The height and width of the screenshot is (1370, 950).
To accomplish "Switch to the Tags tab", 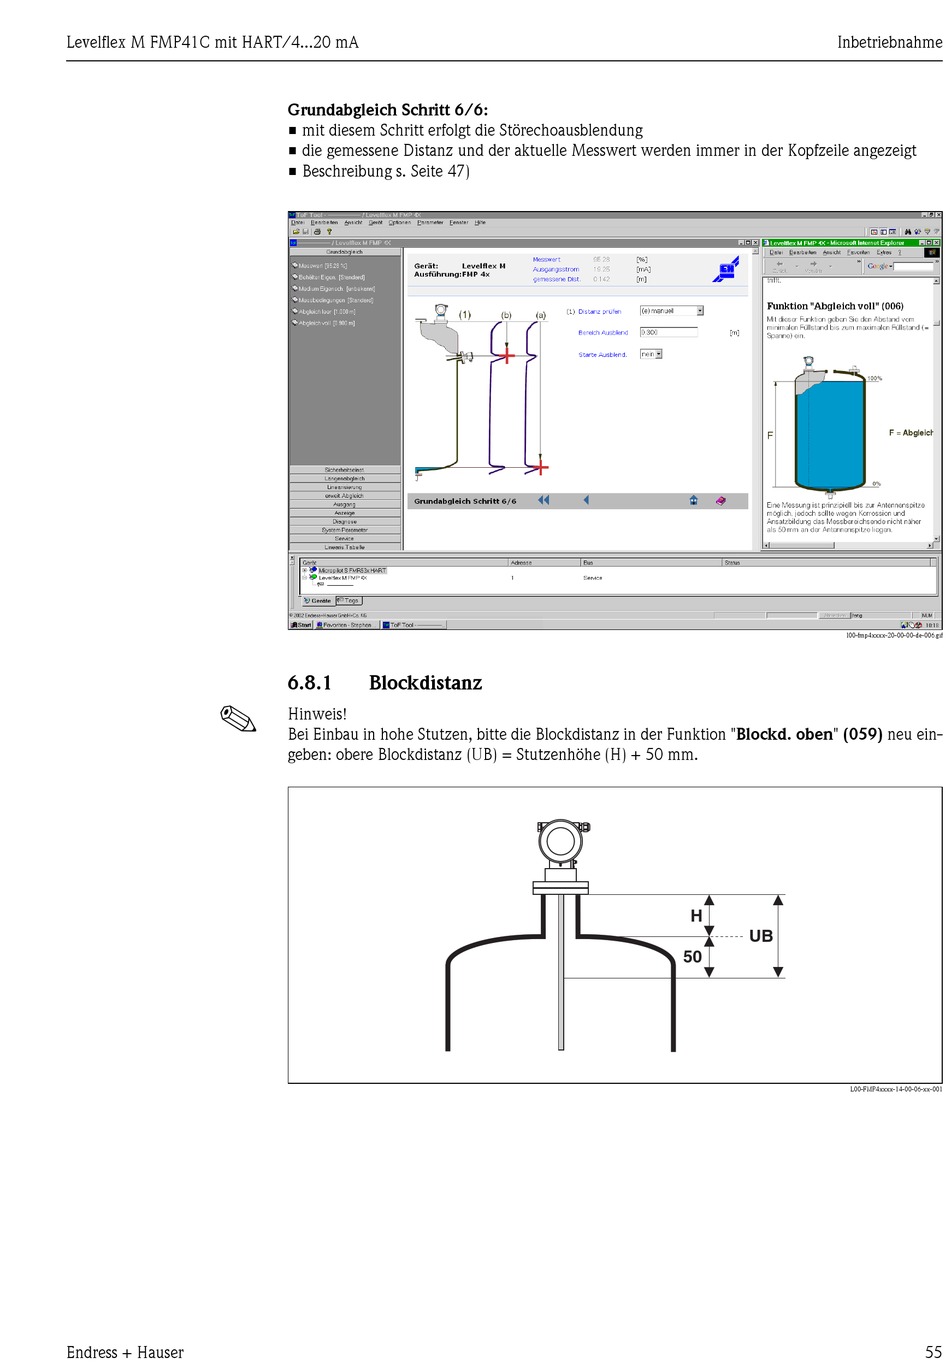I will (349, 601).
